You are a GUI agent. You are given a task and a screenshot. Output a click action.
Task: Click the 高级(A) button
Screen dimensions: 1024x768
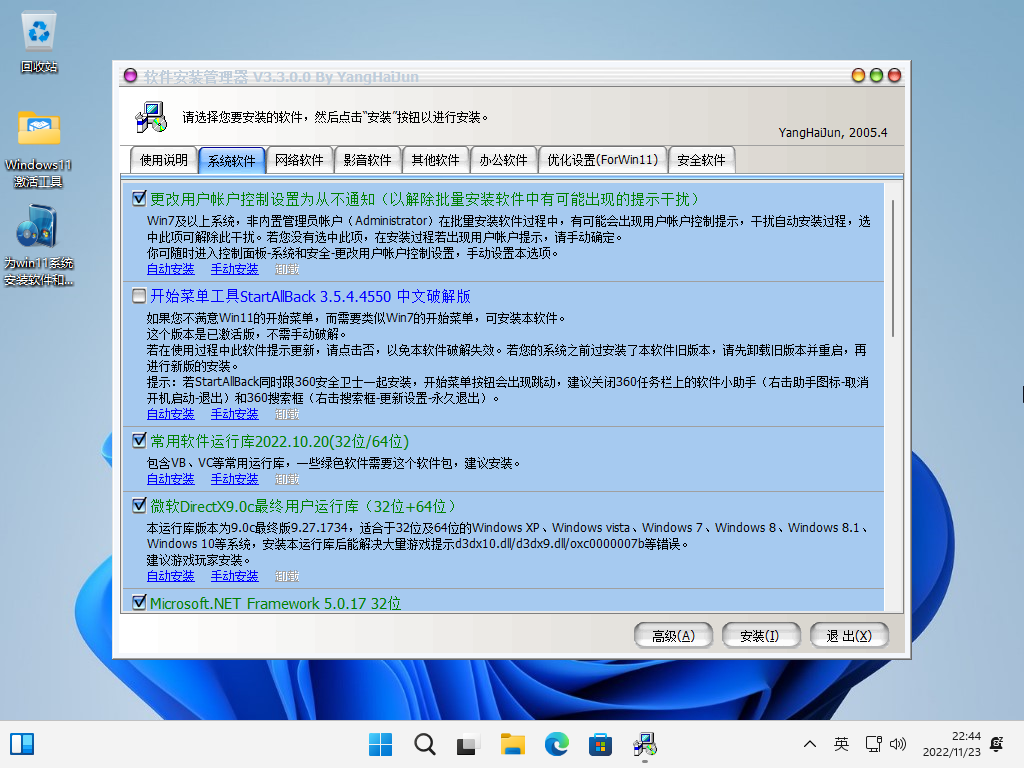(x=673, y=635)
